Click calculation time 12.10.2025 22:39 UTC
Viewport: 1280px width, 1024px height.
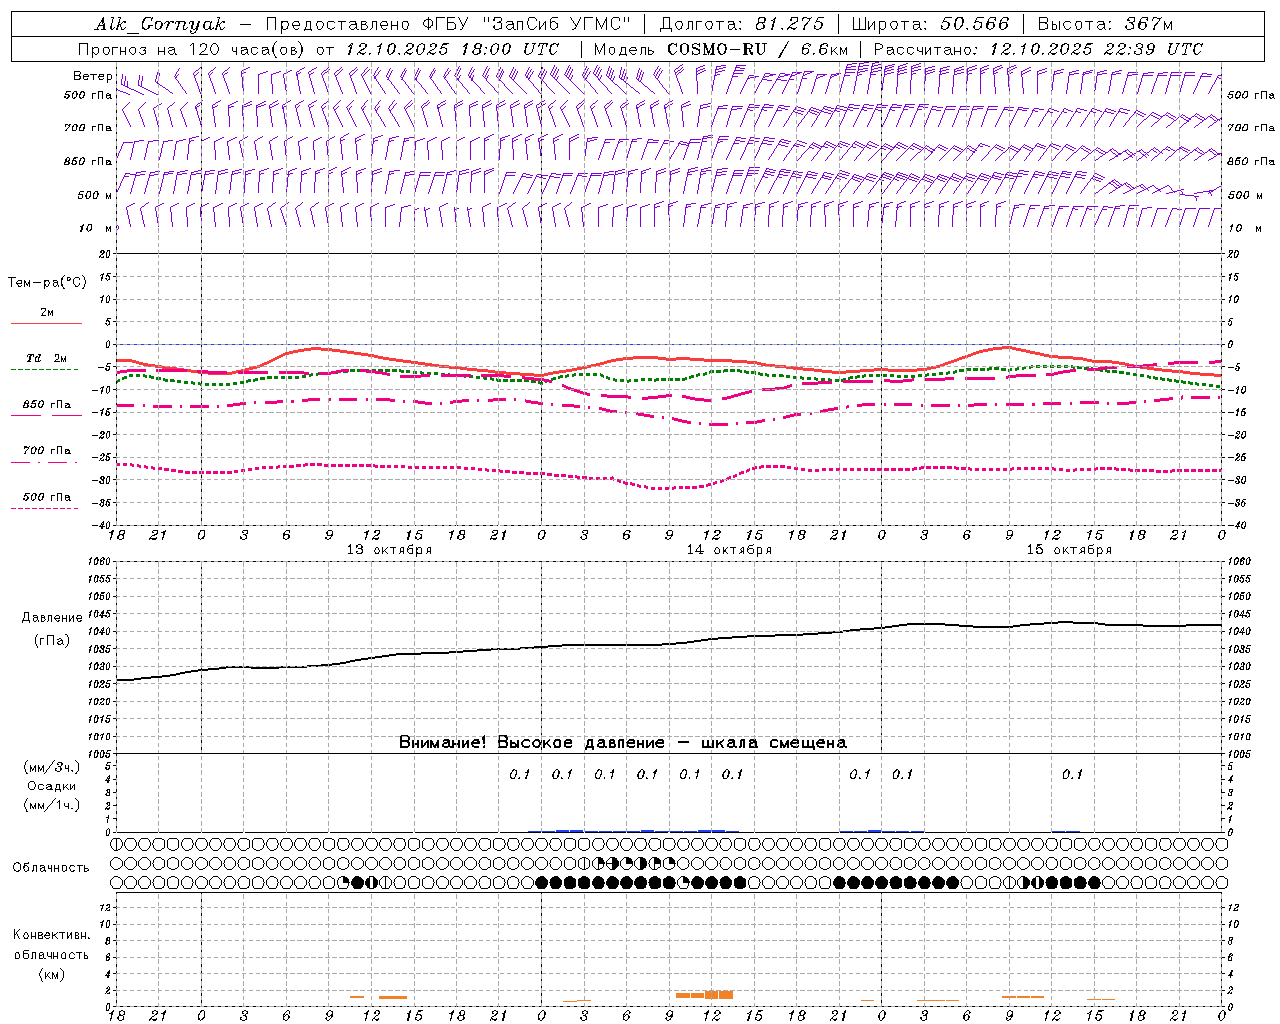(1095, 49)
